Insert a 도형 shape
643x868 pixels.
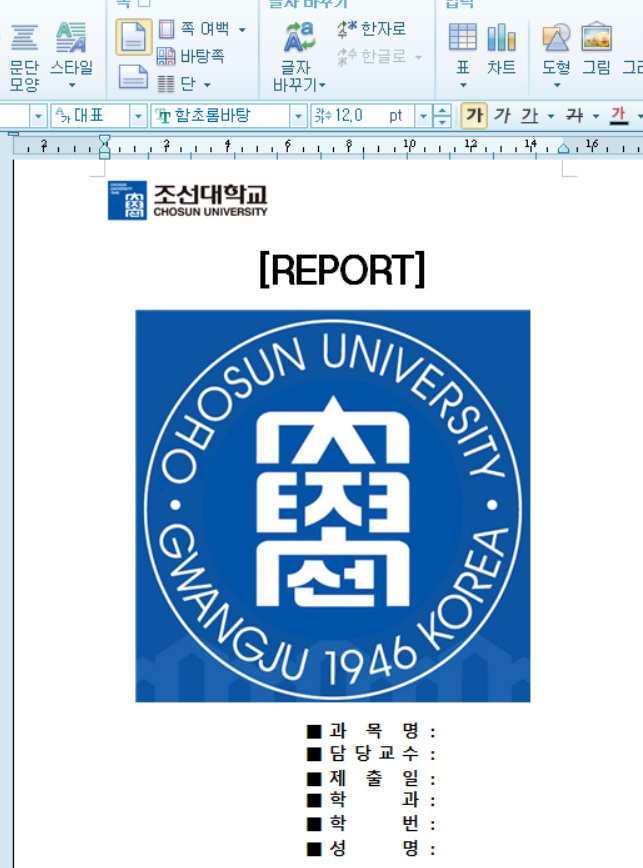[556, 49]
